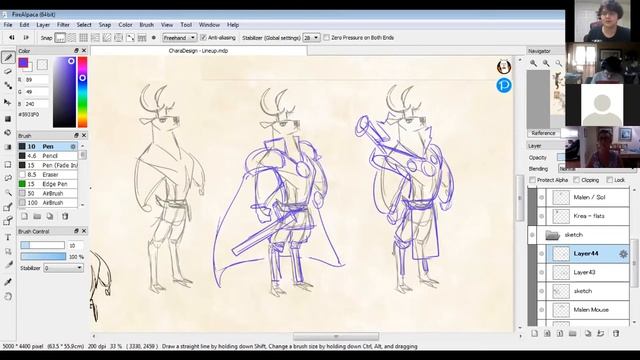Image resolution: width=640 pixels, height=360 pixels.
Task: Open Pen brush settings gear
Action: [73, 146]
